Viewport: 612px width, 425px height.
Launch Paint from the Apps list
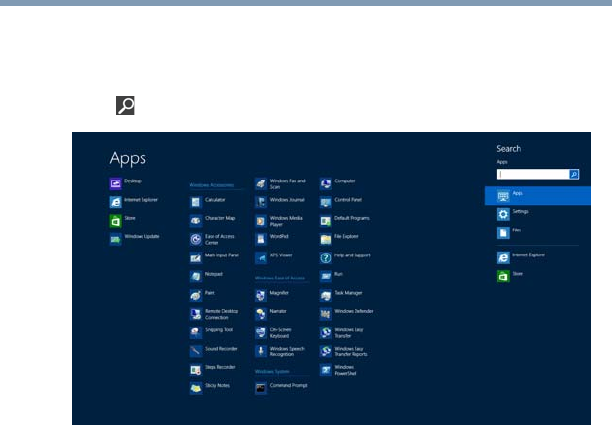196,294
